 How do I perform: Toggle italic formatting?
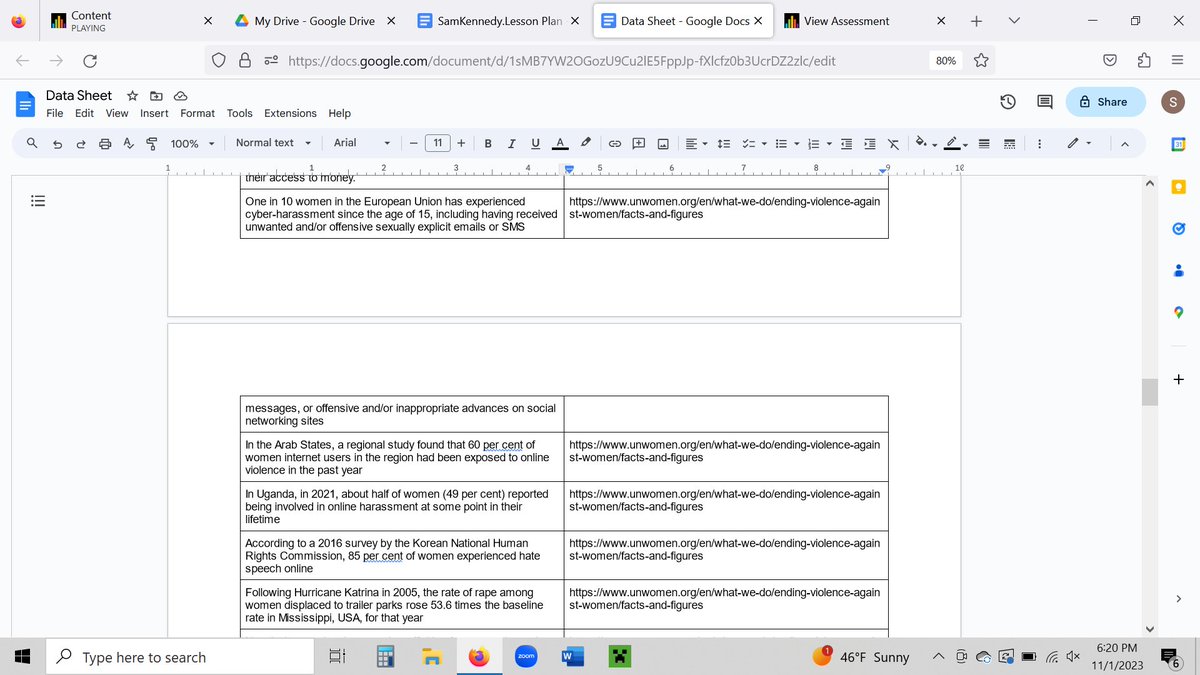click(x=512, y=143)
